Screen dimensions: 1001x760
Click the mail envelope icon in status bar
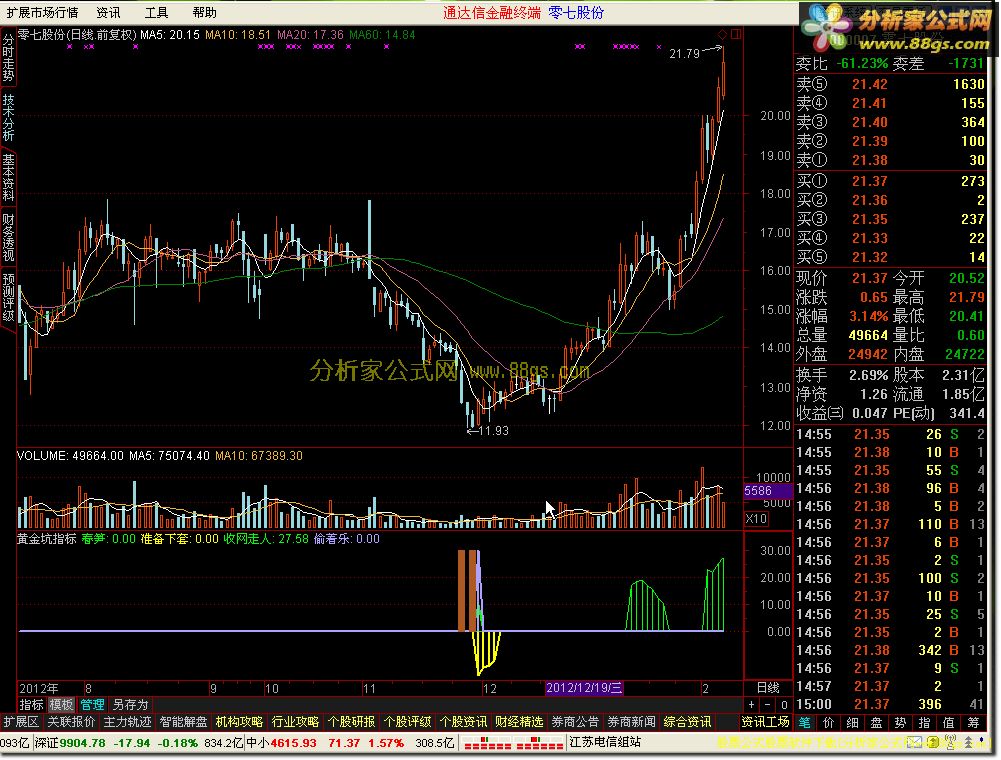coord(915,743)
